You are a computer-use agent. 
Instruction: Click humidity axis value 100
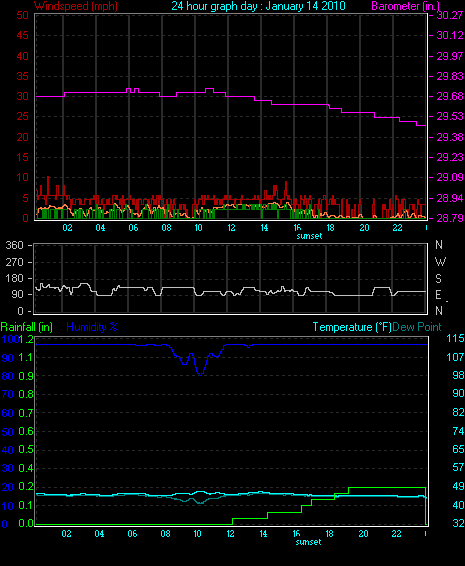(x=10, y=339)
